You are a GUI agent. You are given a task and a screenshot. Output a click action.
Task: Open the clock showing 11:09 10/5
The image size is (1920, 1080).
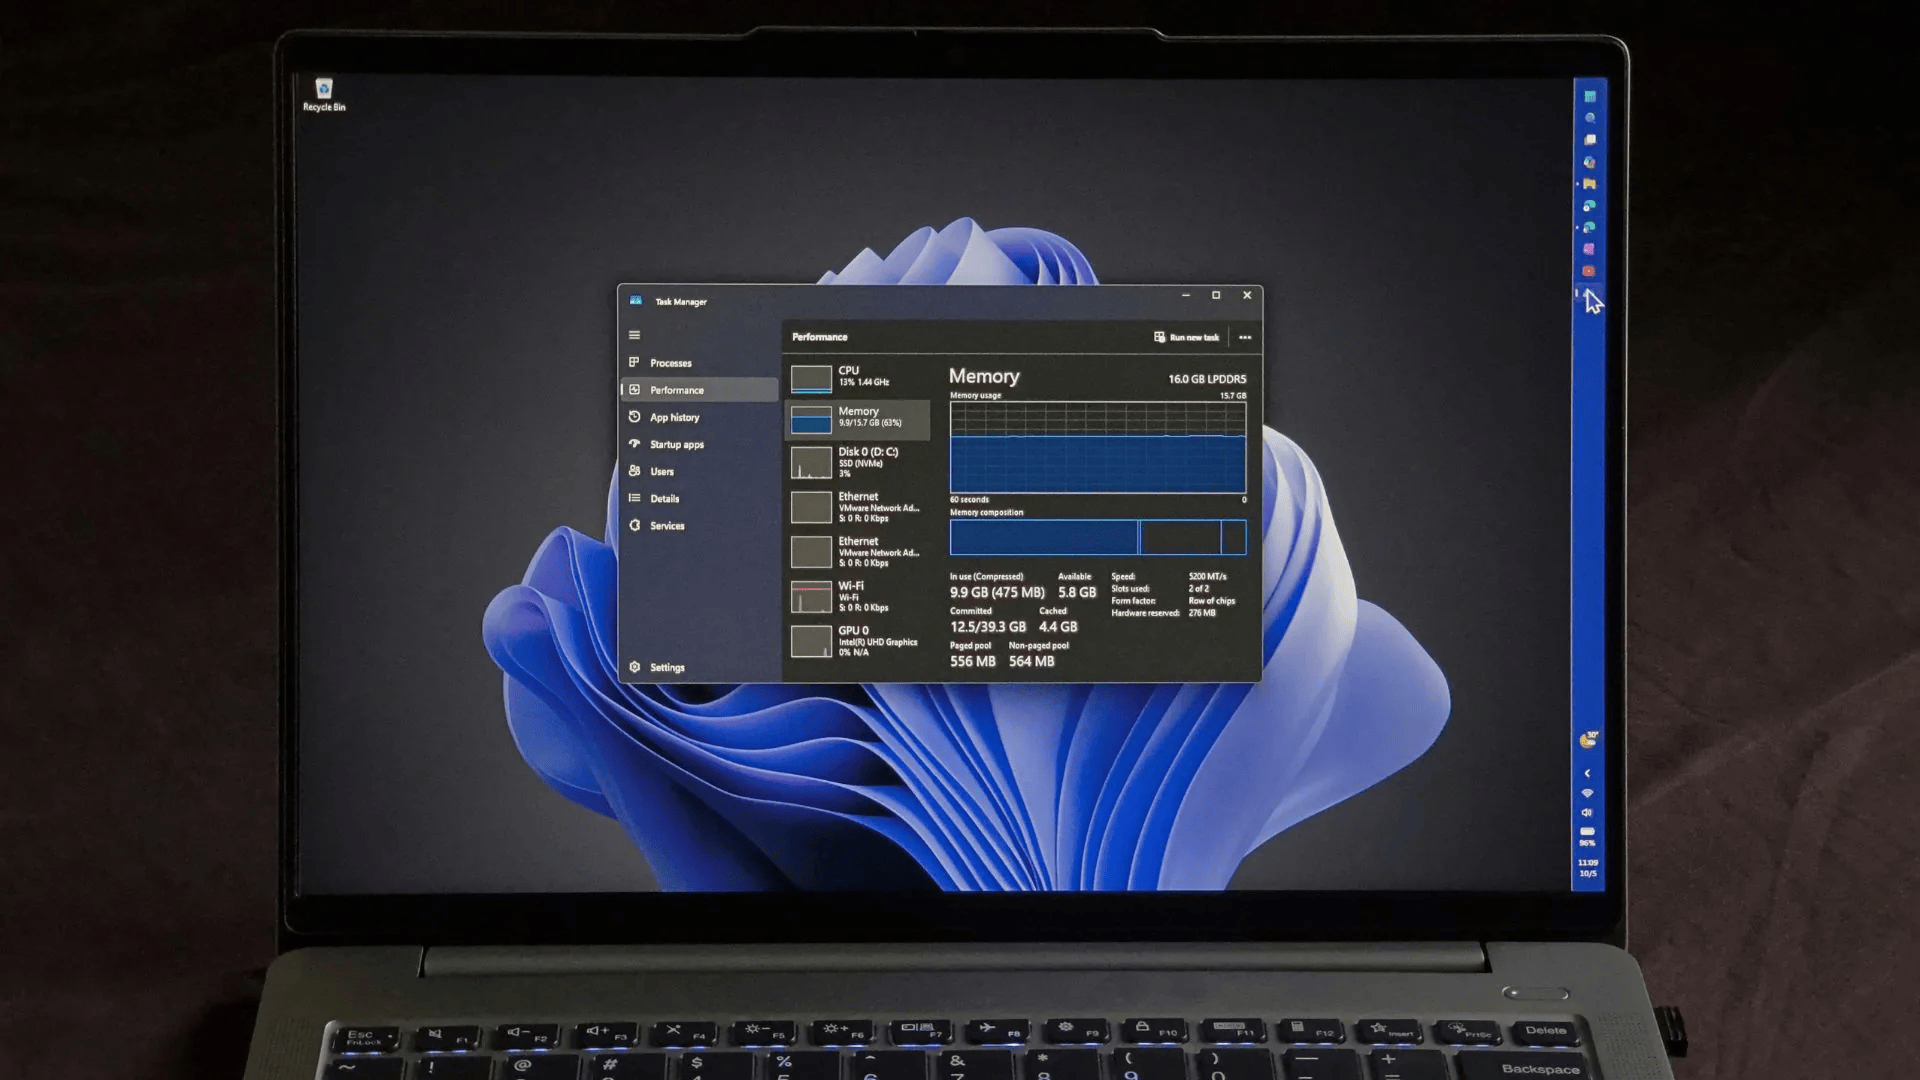(x=1587, y=868)
